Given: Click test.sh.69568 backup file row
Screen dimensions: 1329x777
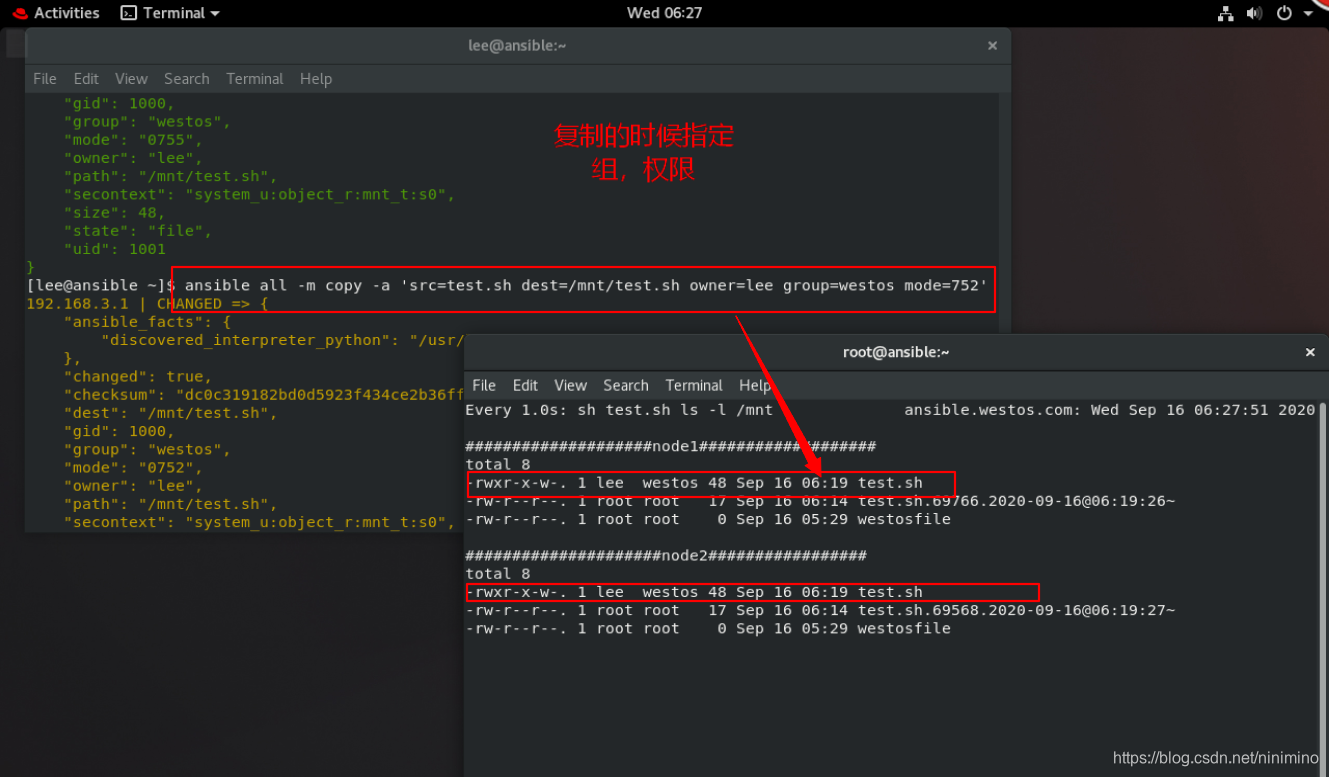Looking at the screenshot, I should click(x=820, y=610).
